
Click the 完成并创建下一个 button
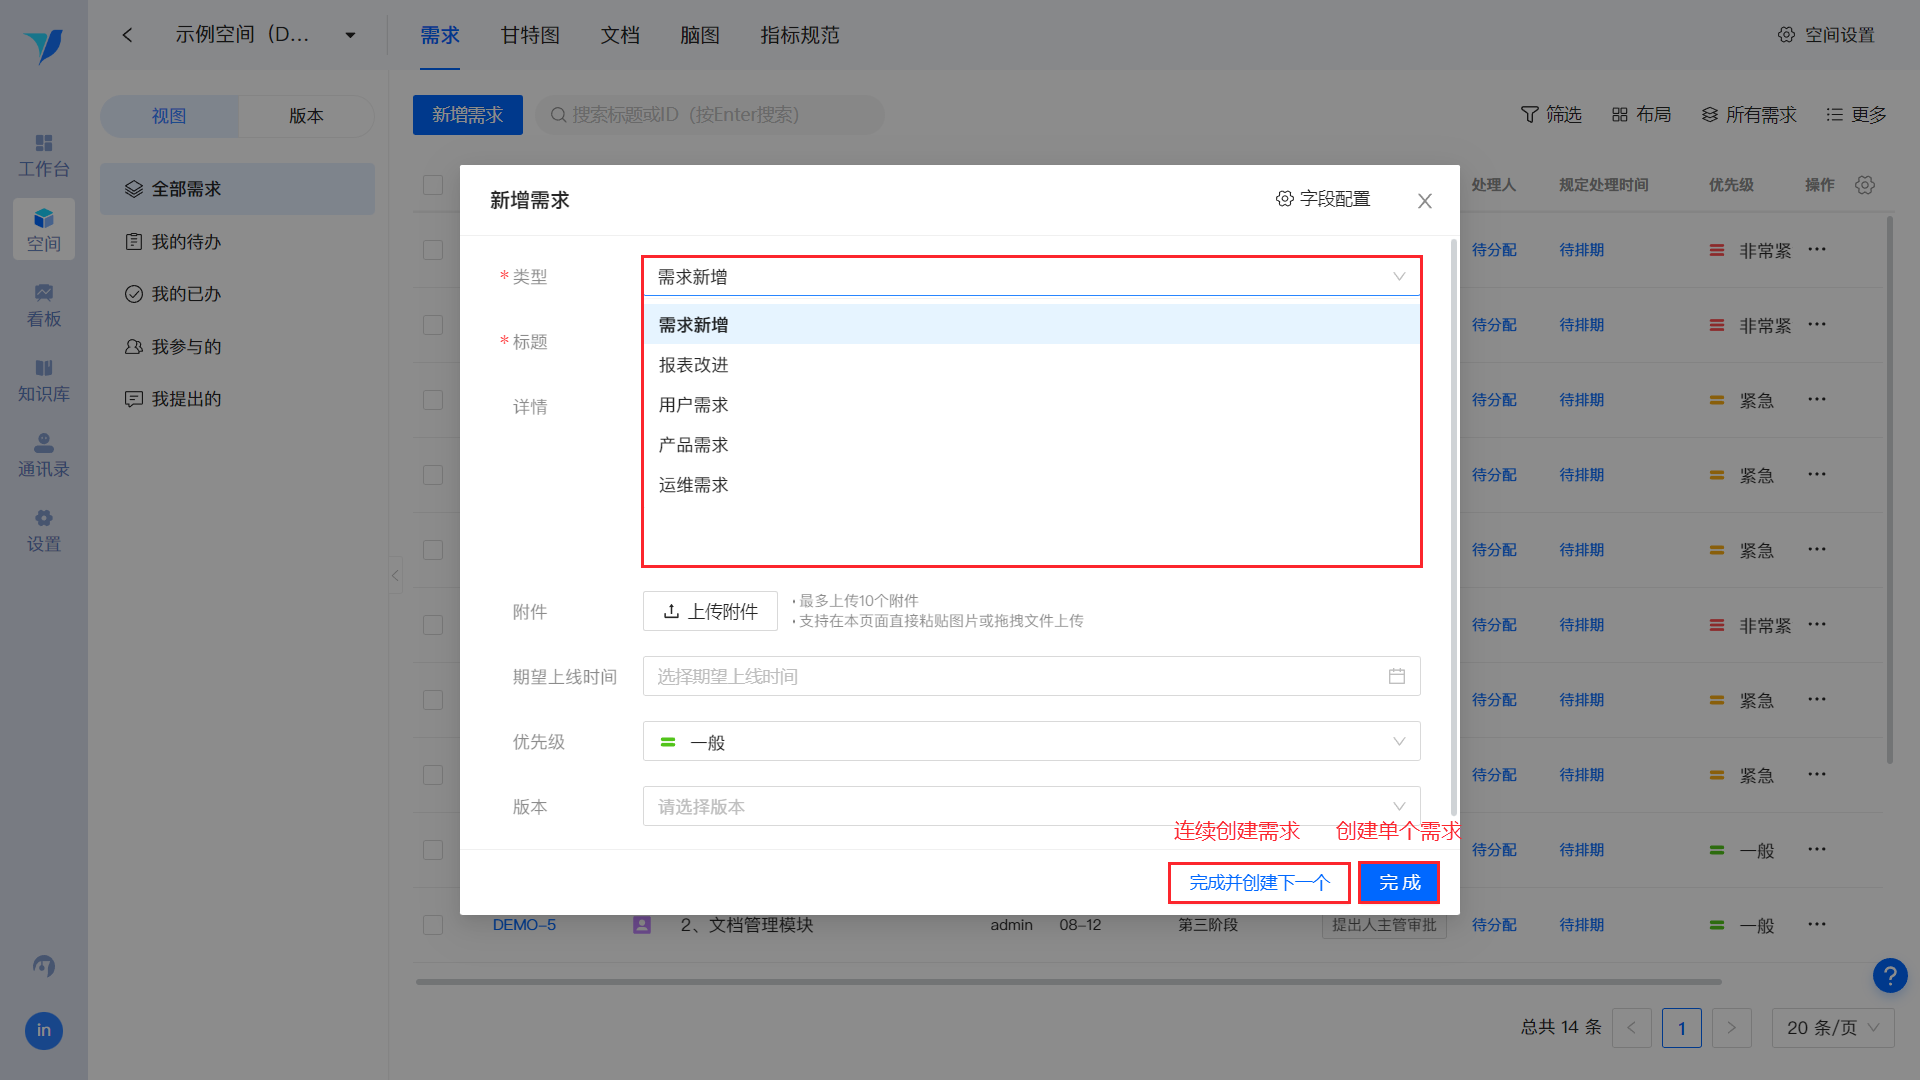(x=1258, y=882)
